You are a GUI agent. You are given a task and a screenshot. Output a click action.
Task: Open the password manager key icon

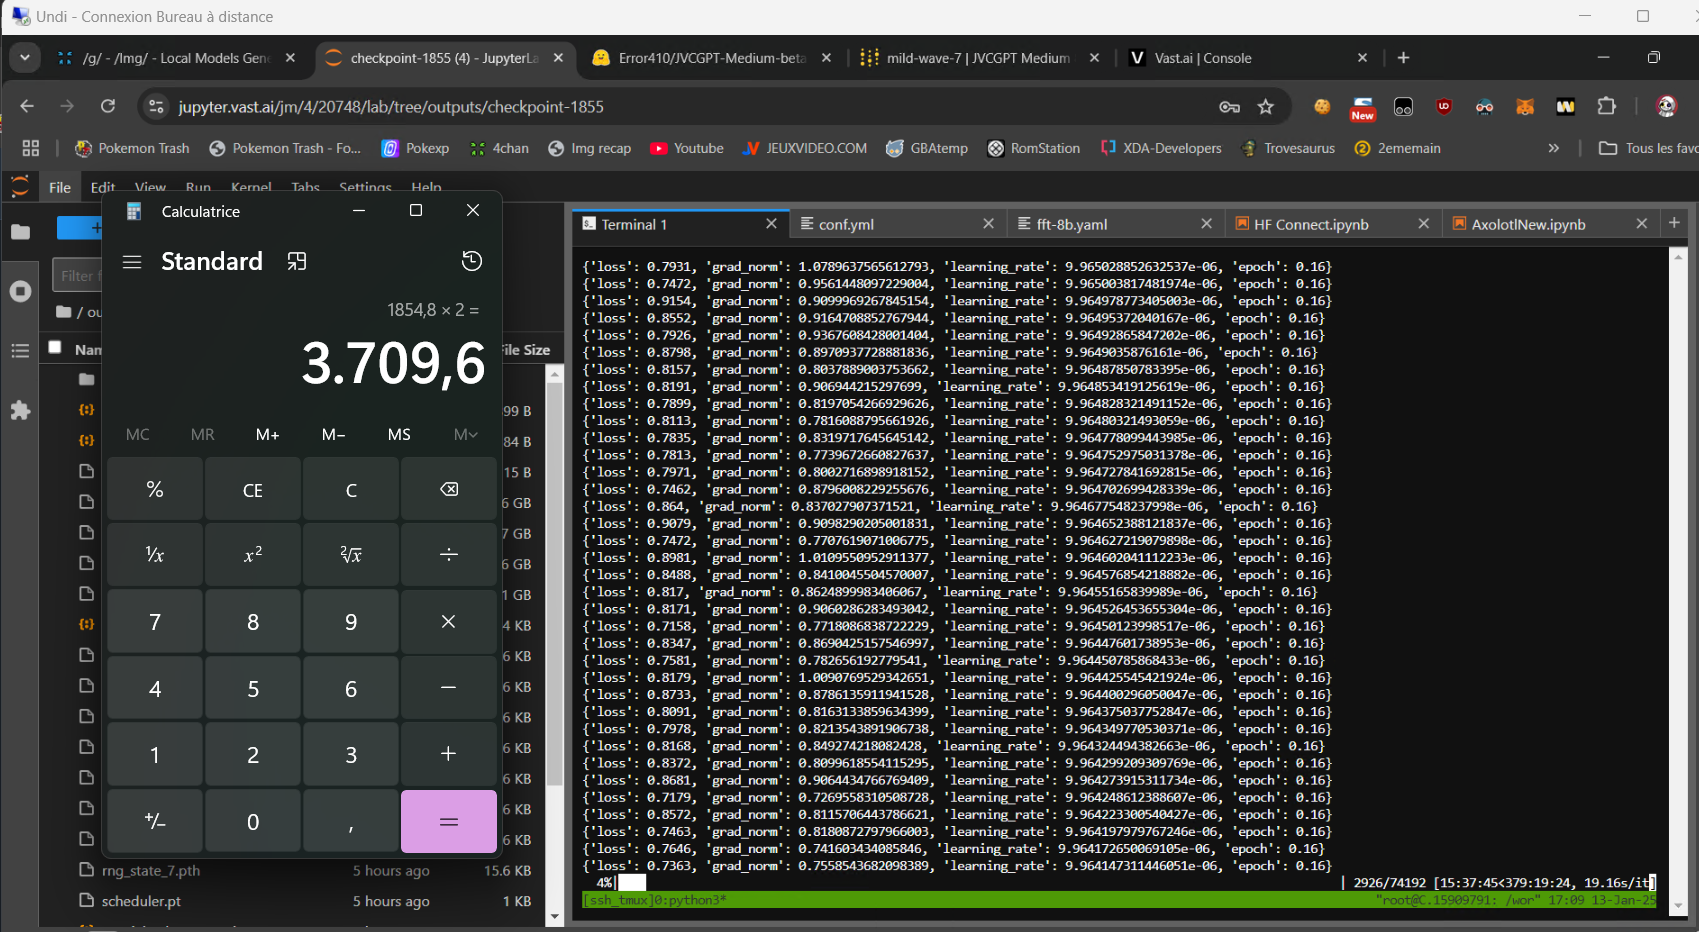(x=1229, y=107)
